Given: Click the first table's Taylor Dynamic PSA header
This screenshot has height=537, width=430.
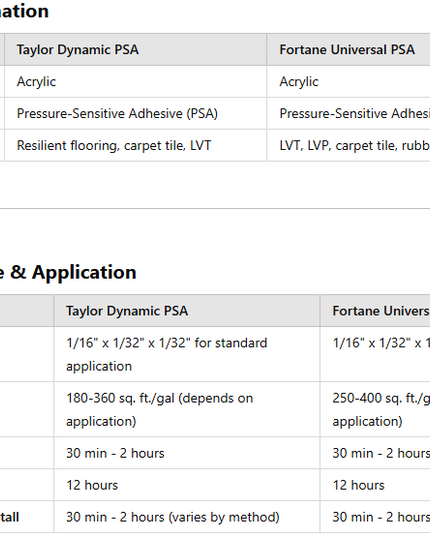Looking at the screenshot, I should 136,50.
